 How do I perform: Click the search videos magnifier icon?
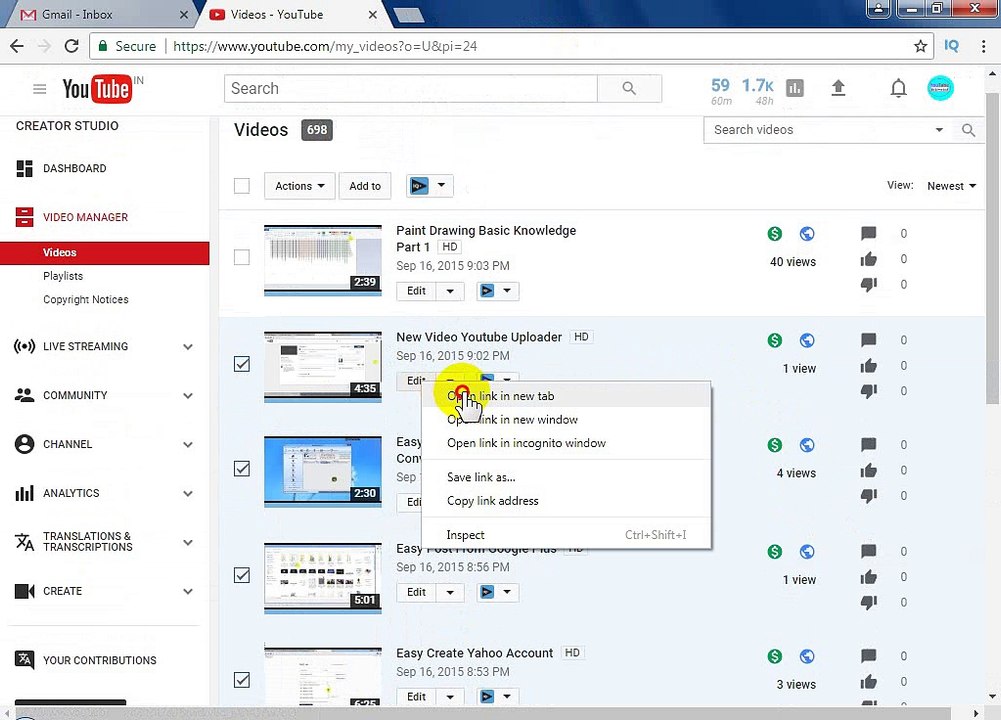coord(968,130)
